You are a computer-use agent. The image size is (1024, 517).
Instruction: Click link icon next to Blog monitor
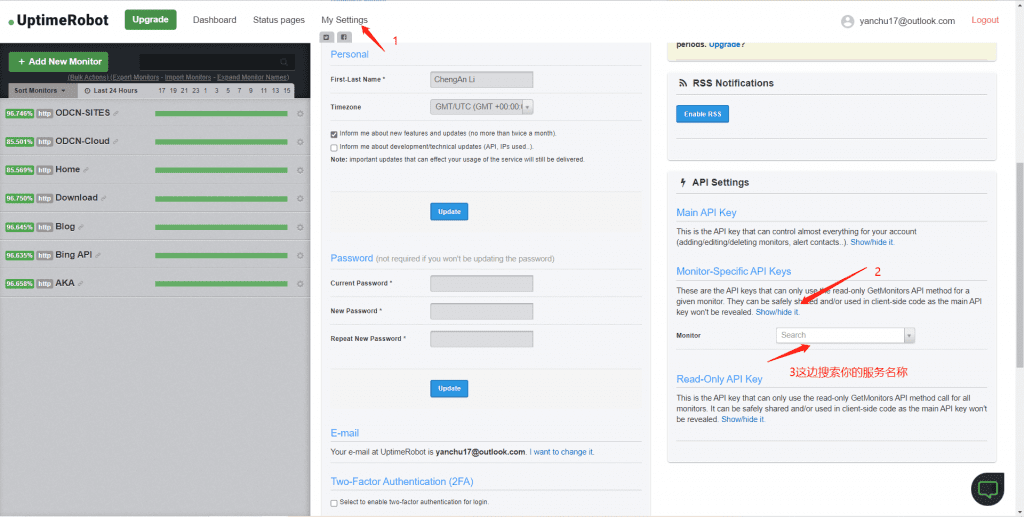[x=80, y=227]
